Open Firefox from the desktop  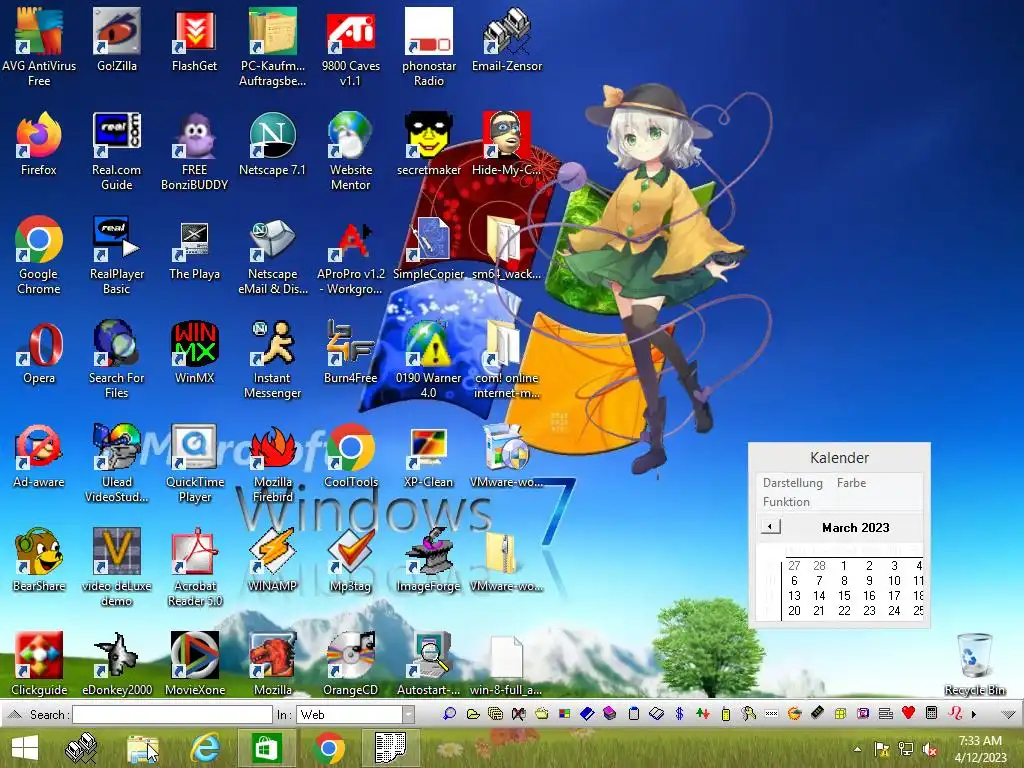click(x=39, y=144)
